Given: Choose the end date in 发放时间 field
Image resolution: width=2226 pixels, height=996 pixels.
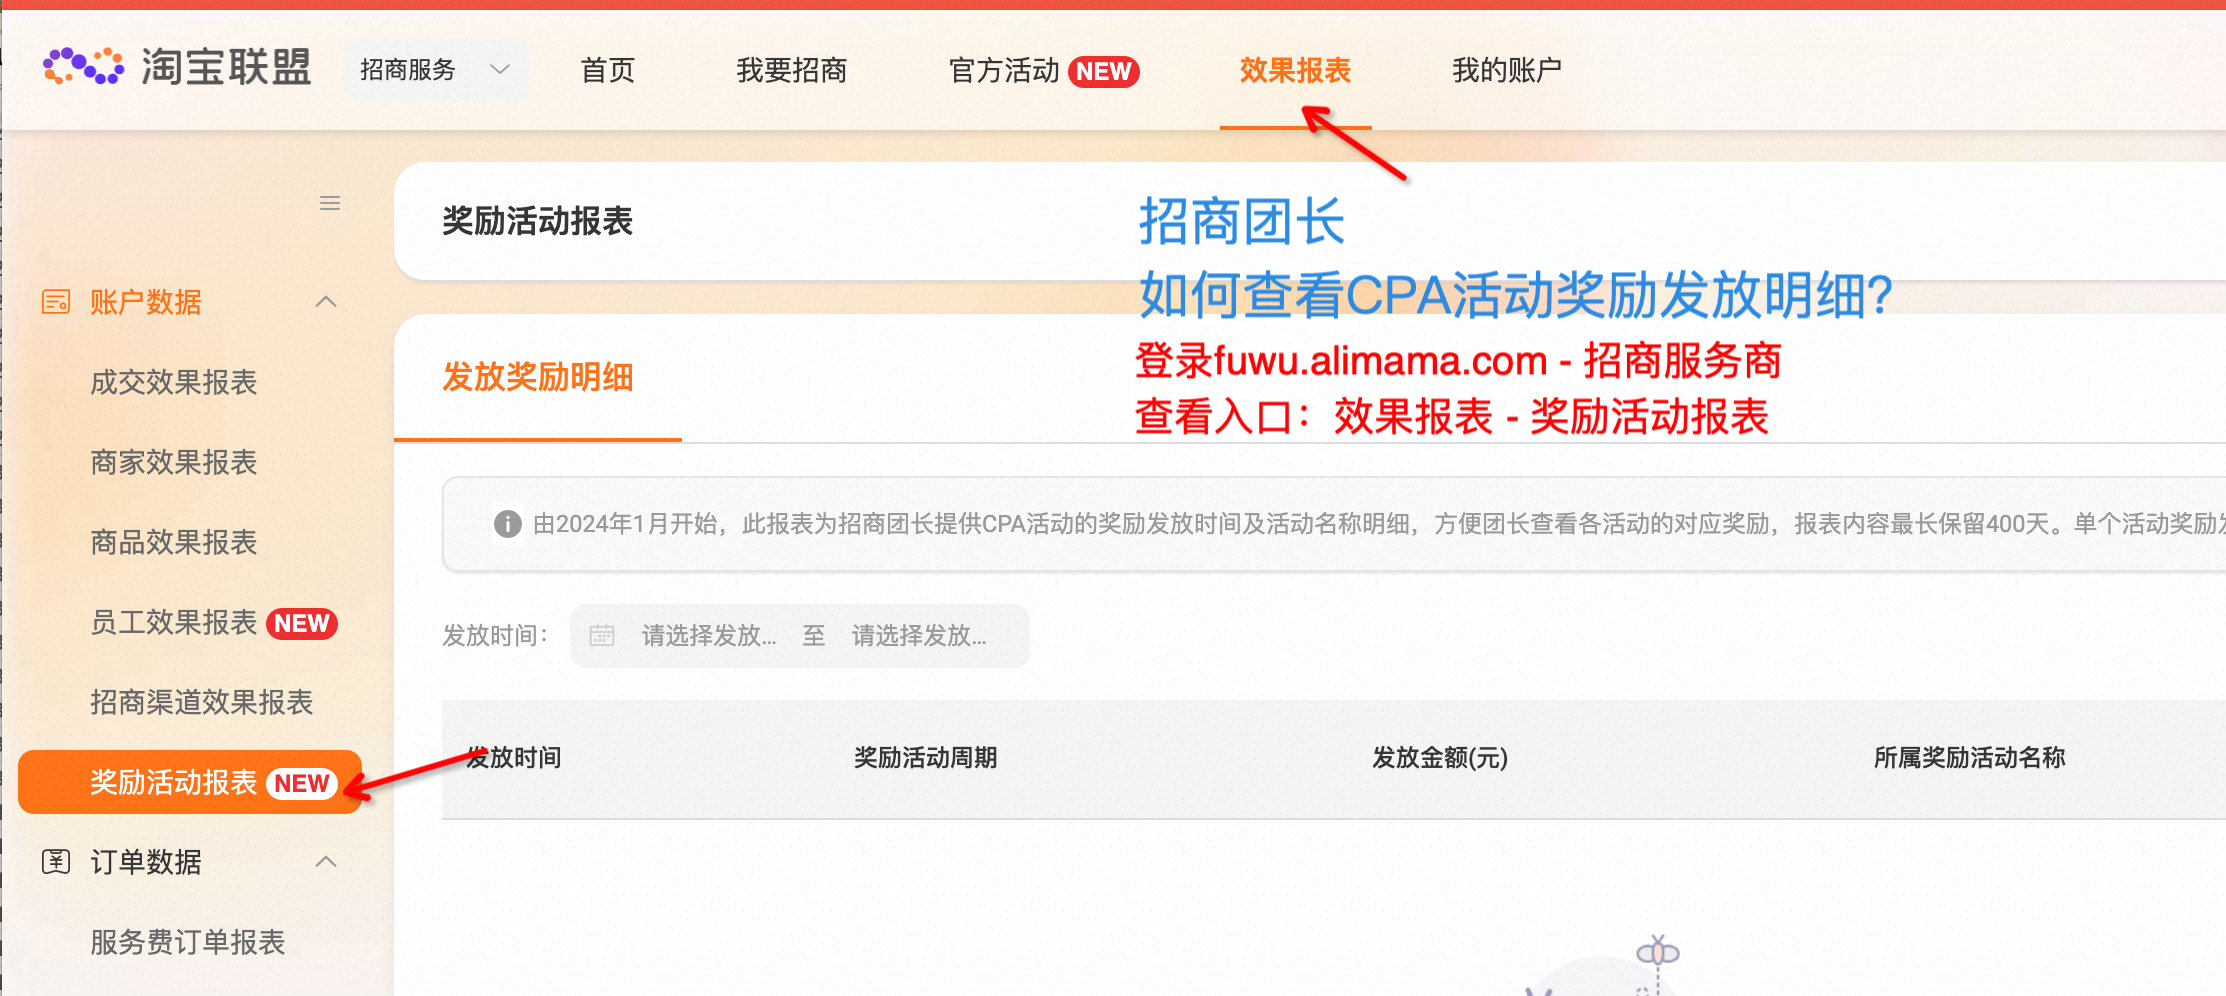Looking at the screenshot, I should tap(919, 635).
